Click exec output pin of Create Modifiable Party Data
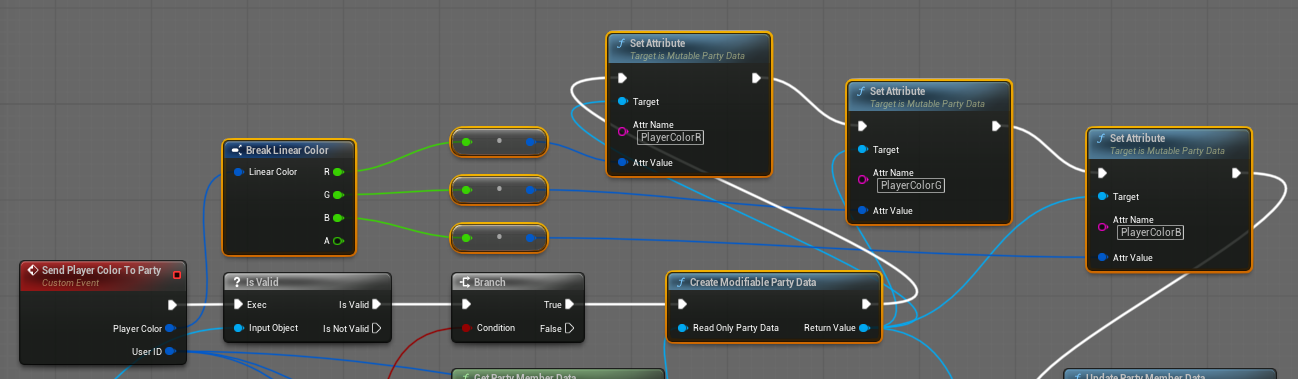Image resolution: width=1298 pixels, height=379 pixels. click(866, 305)
